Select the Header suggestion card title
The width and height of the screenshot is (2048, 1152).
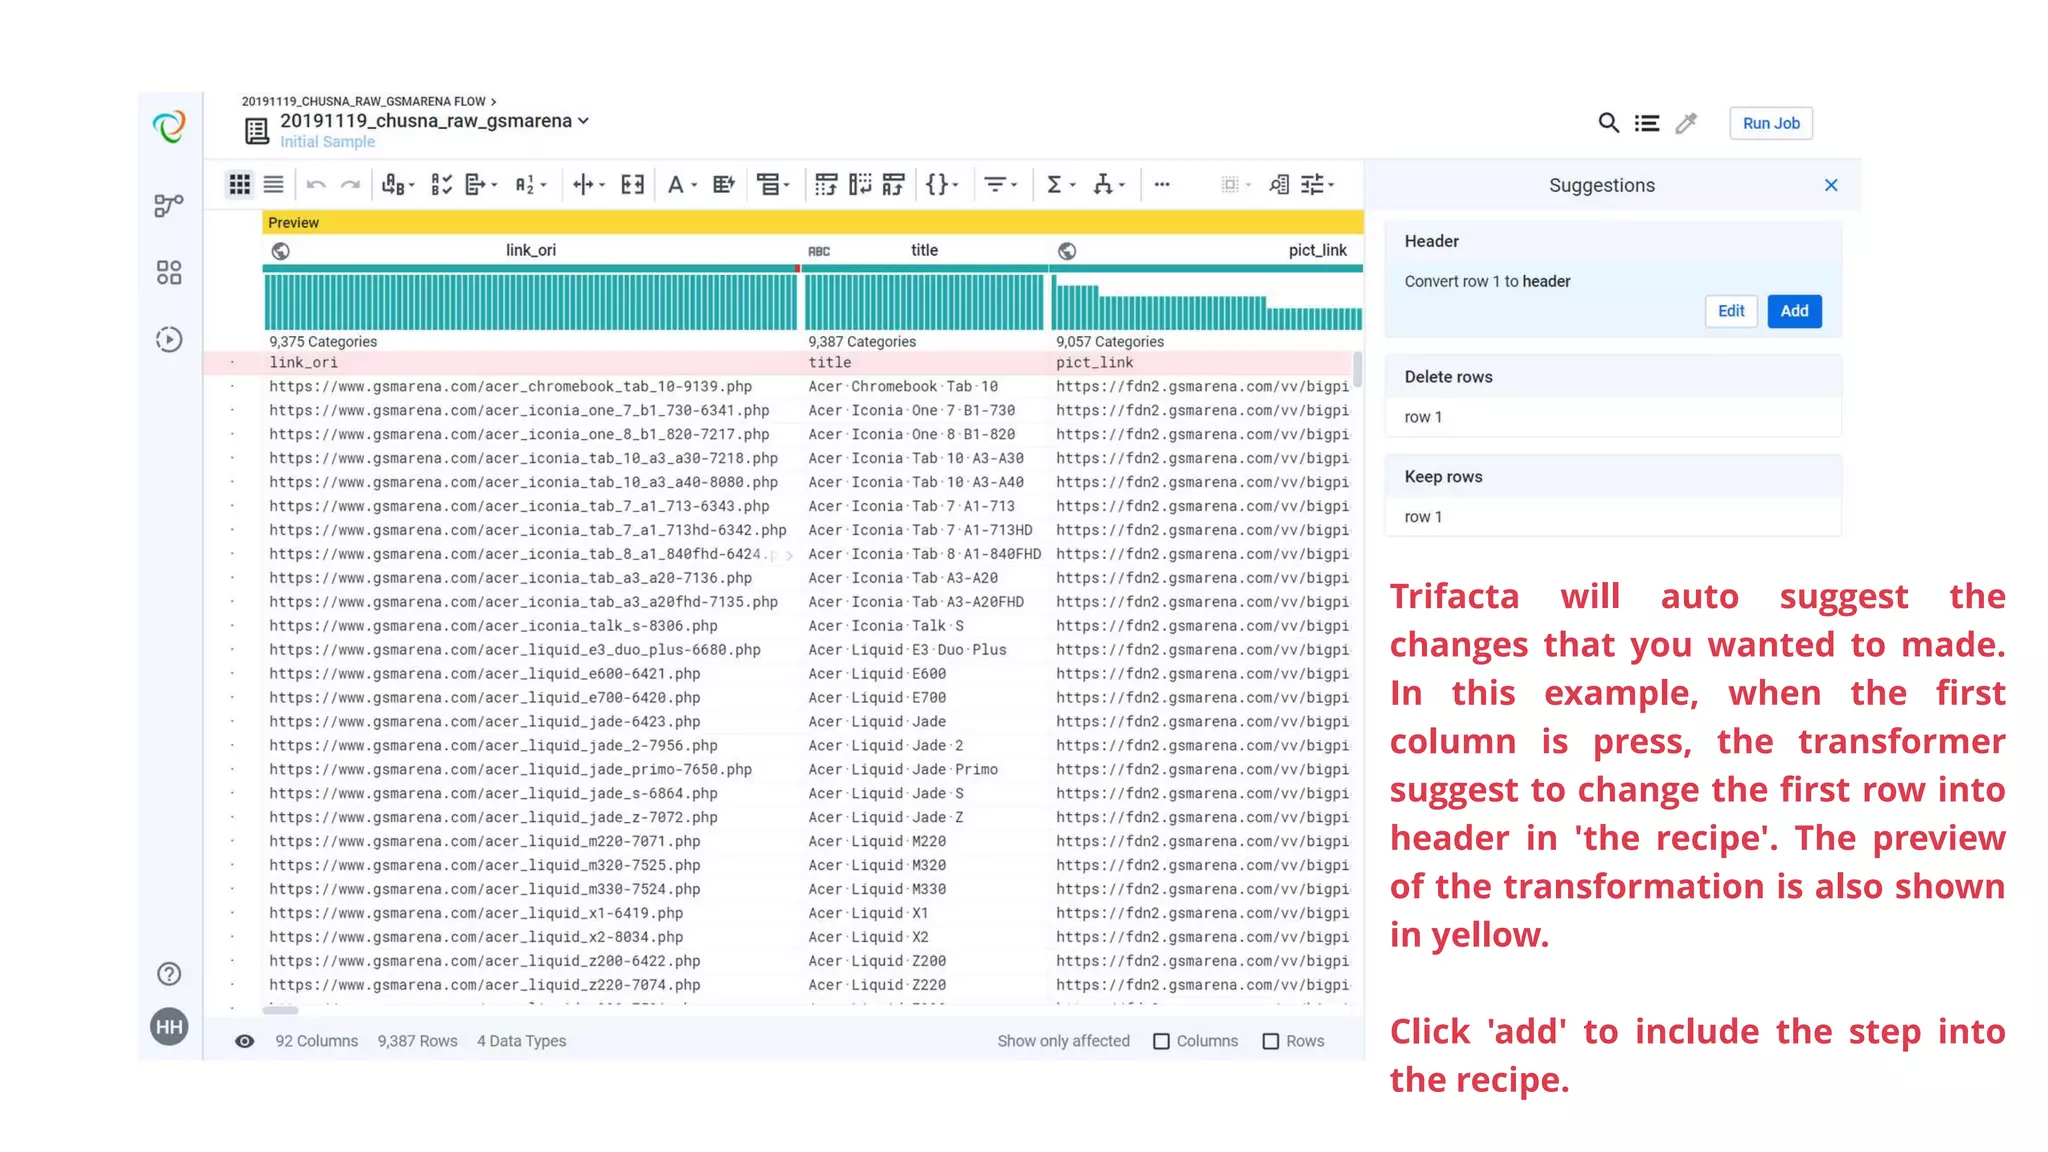pos(1431,241)
